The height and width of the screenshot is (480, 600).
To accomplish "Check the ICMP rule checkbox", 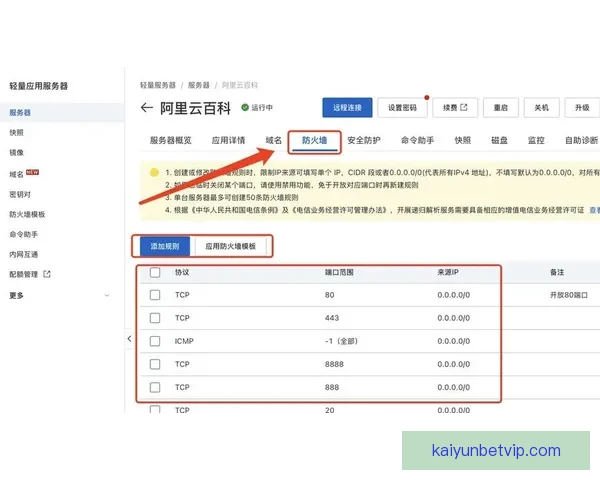I will 155,341.
